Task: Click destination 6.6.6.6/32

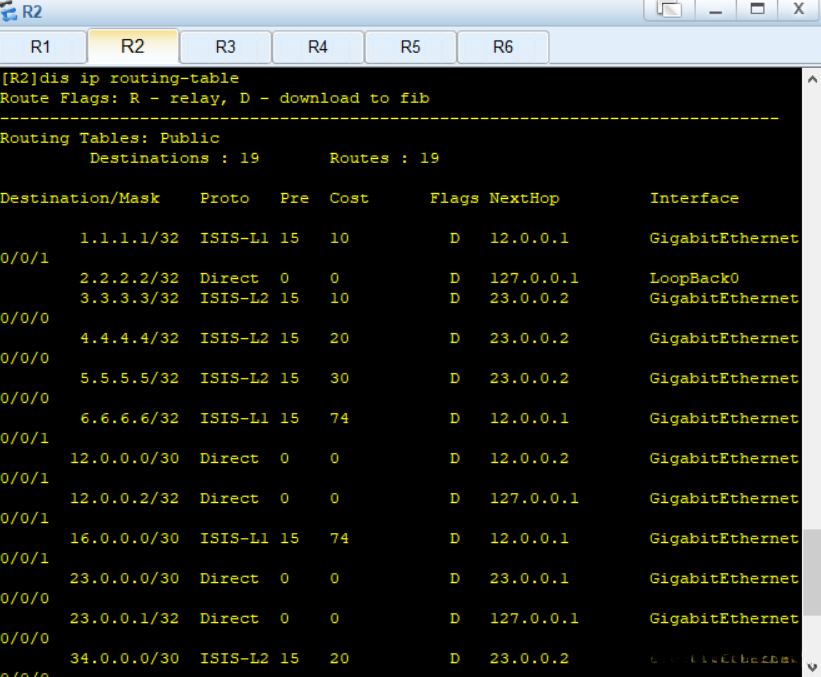Action: (129, 418)
